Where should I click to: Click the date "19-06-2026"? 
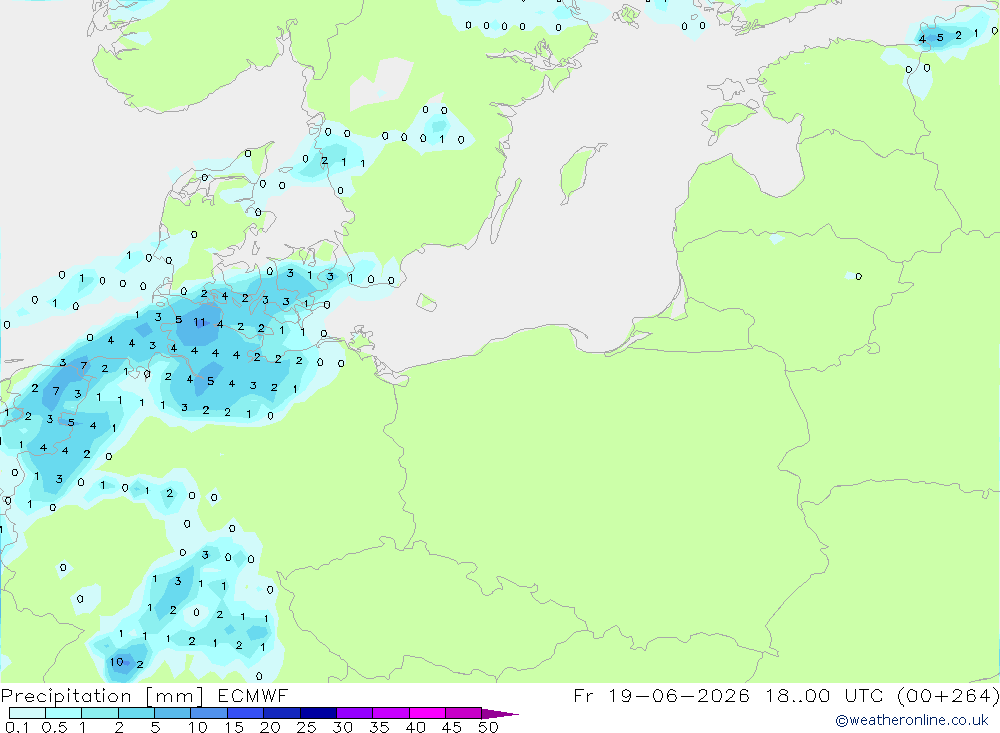(679, 696)
